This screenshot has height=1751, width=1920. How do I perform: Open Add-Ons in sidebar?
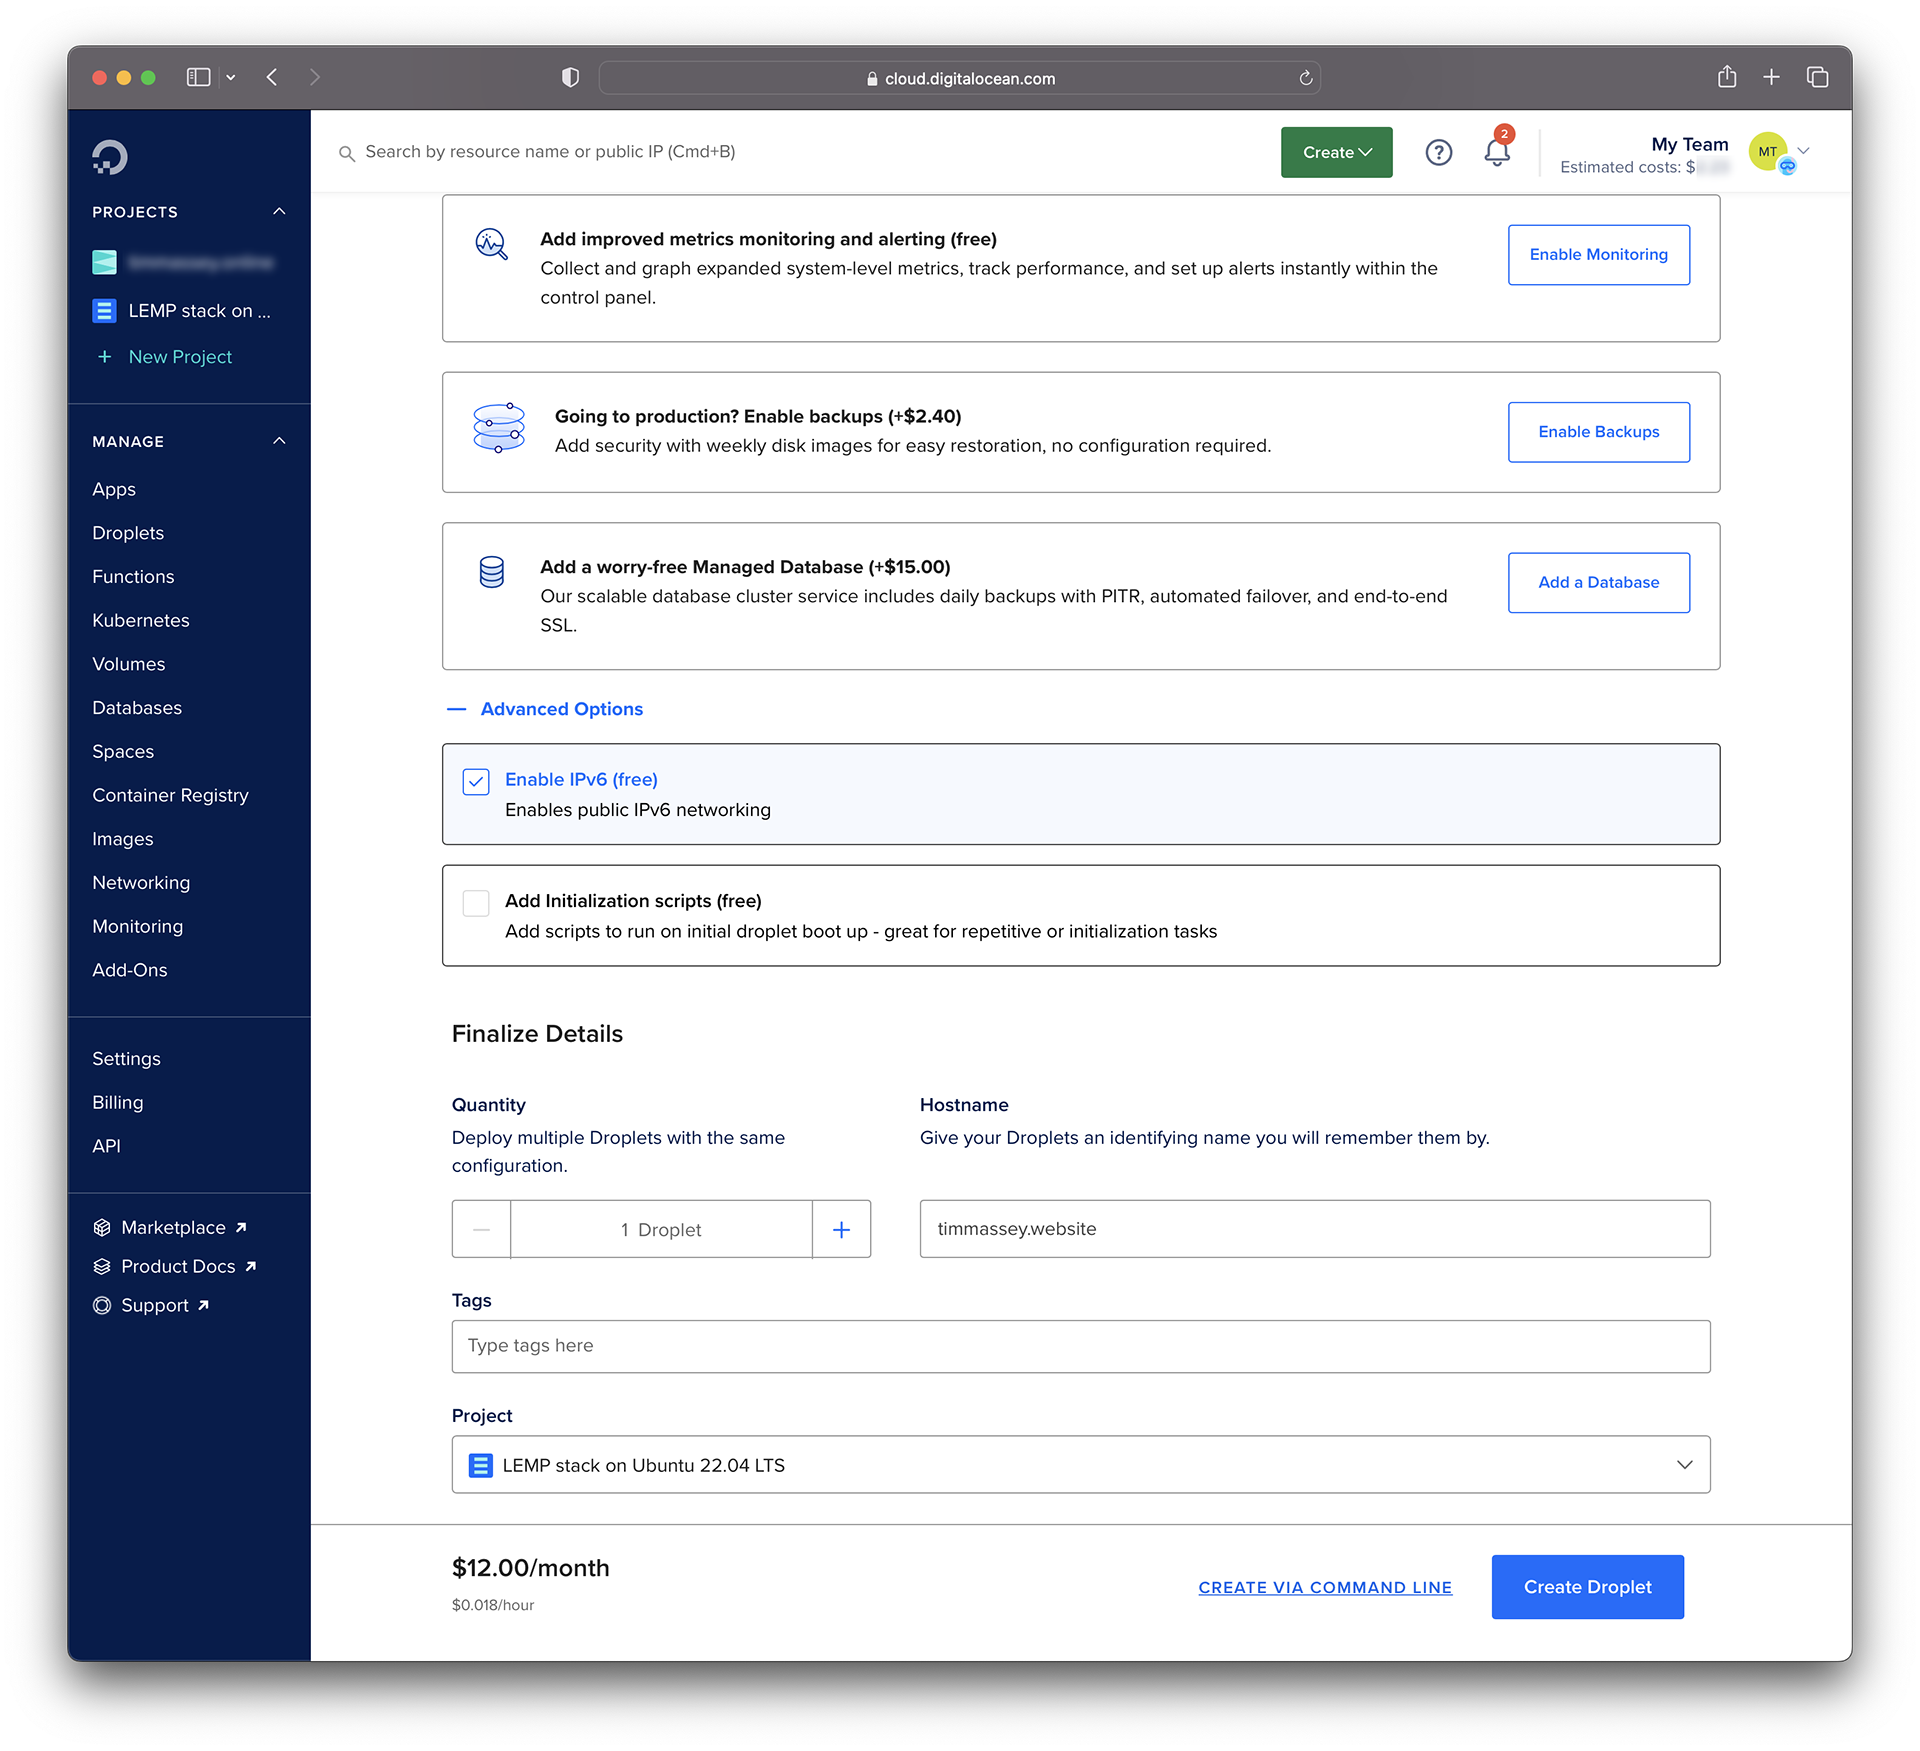click(x=130, y=970)
